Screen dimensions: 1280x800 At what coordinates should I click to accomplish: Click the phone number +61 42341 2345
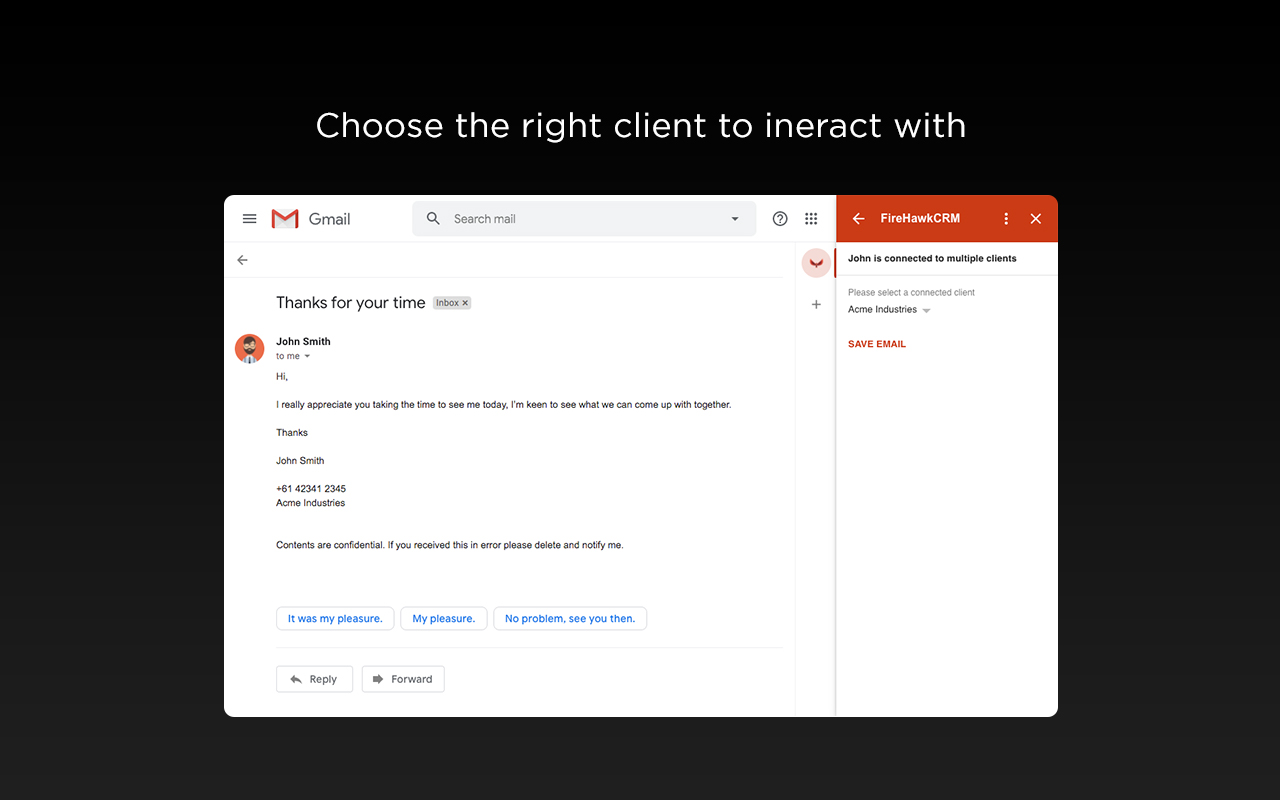311,489
